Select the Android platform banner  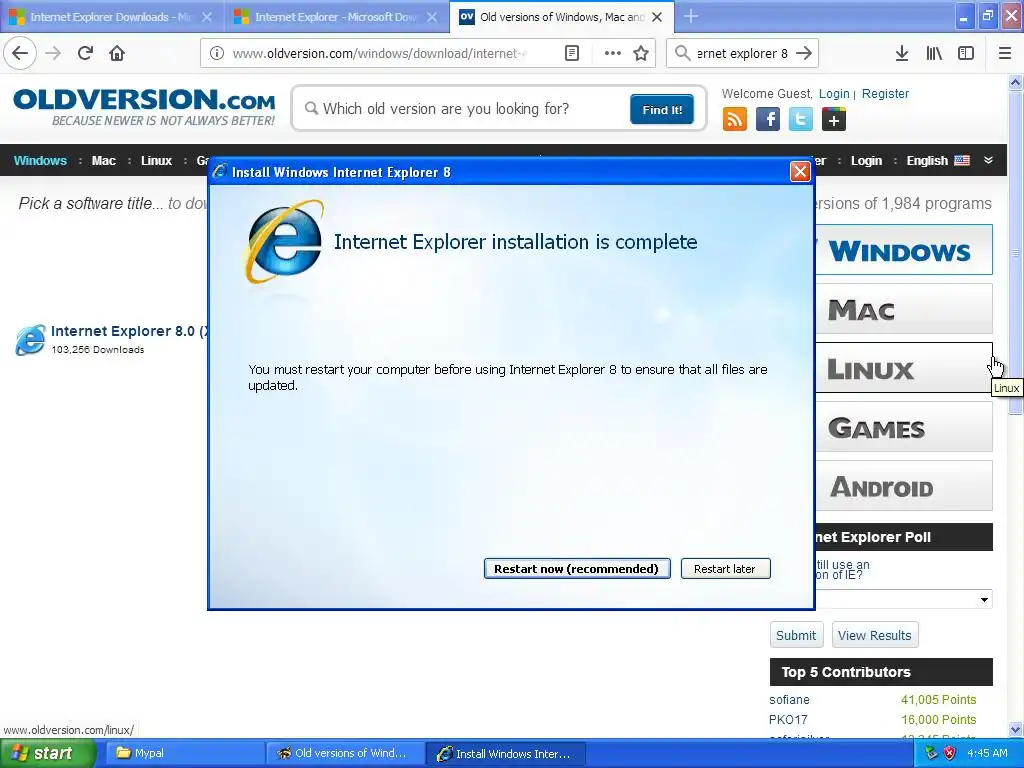(x=904, y=486)
